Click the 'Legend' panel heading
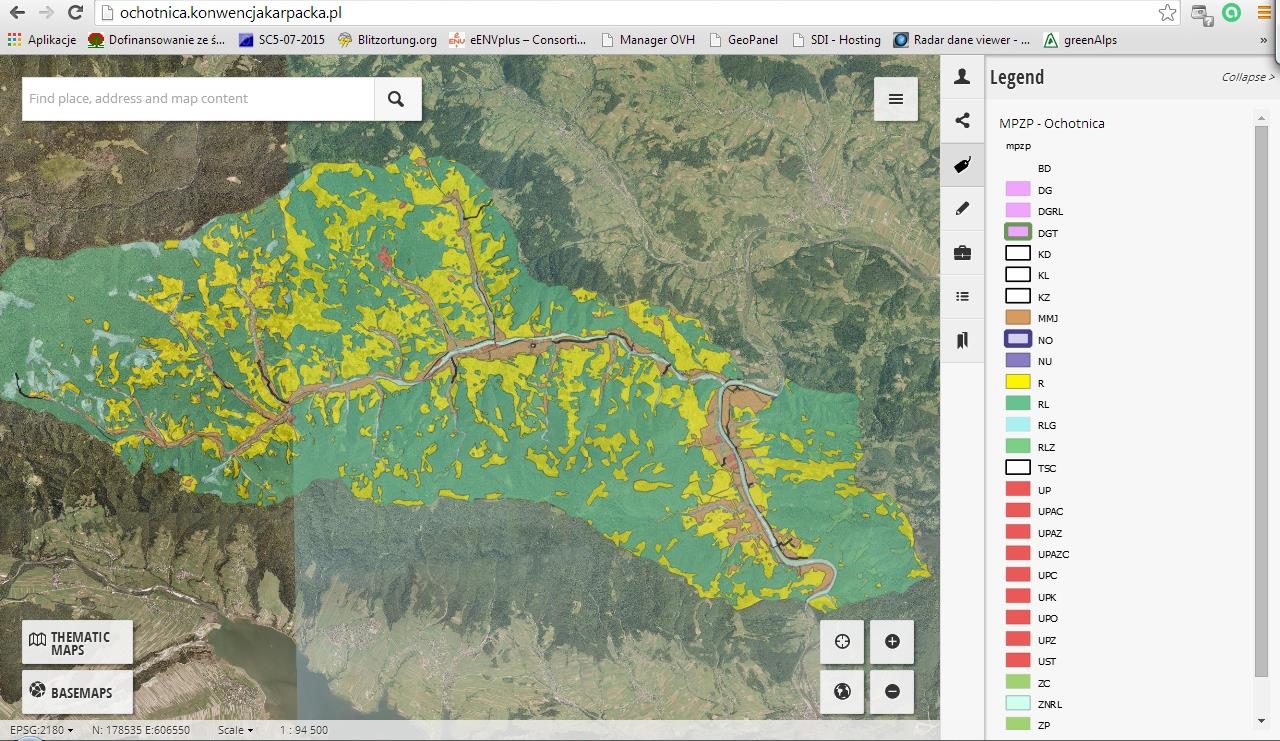The width and height of the screenshot is (1280, 741). pyautogui.click(x=1017, y=77)
